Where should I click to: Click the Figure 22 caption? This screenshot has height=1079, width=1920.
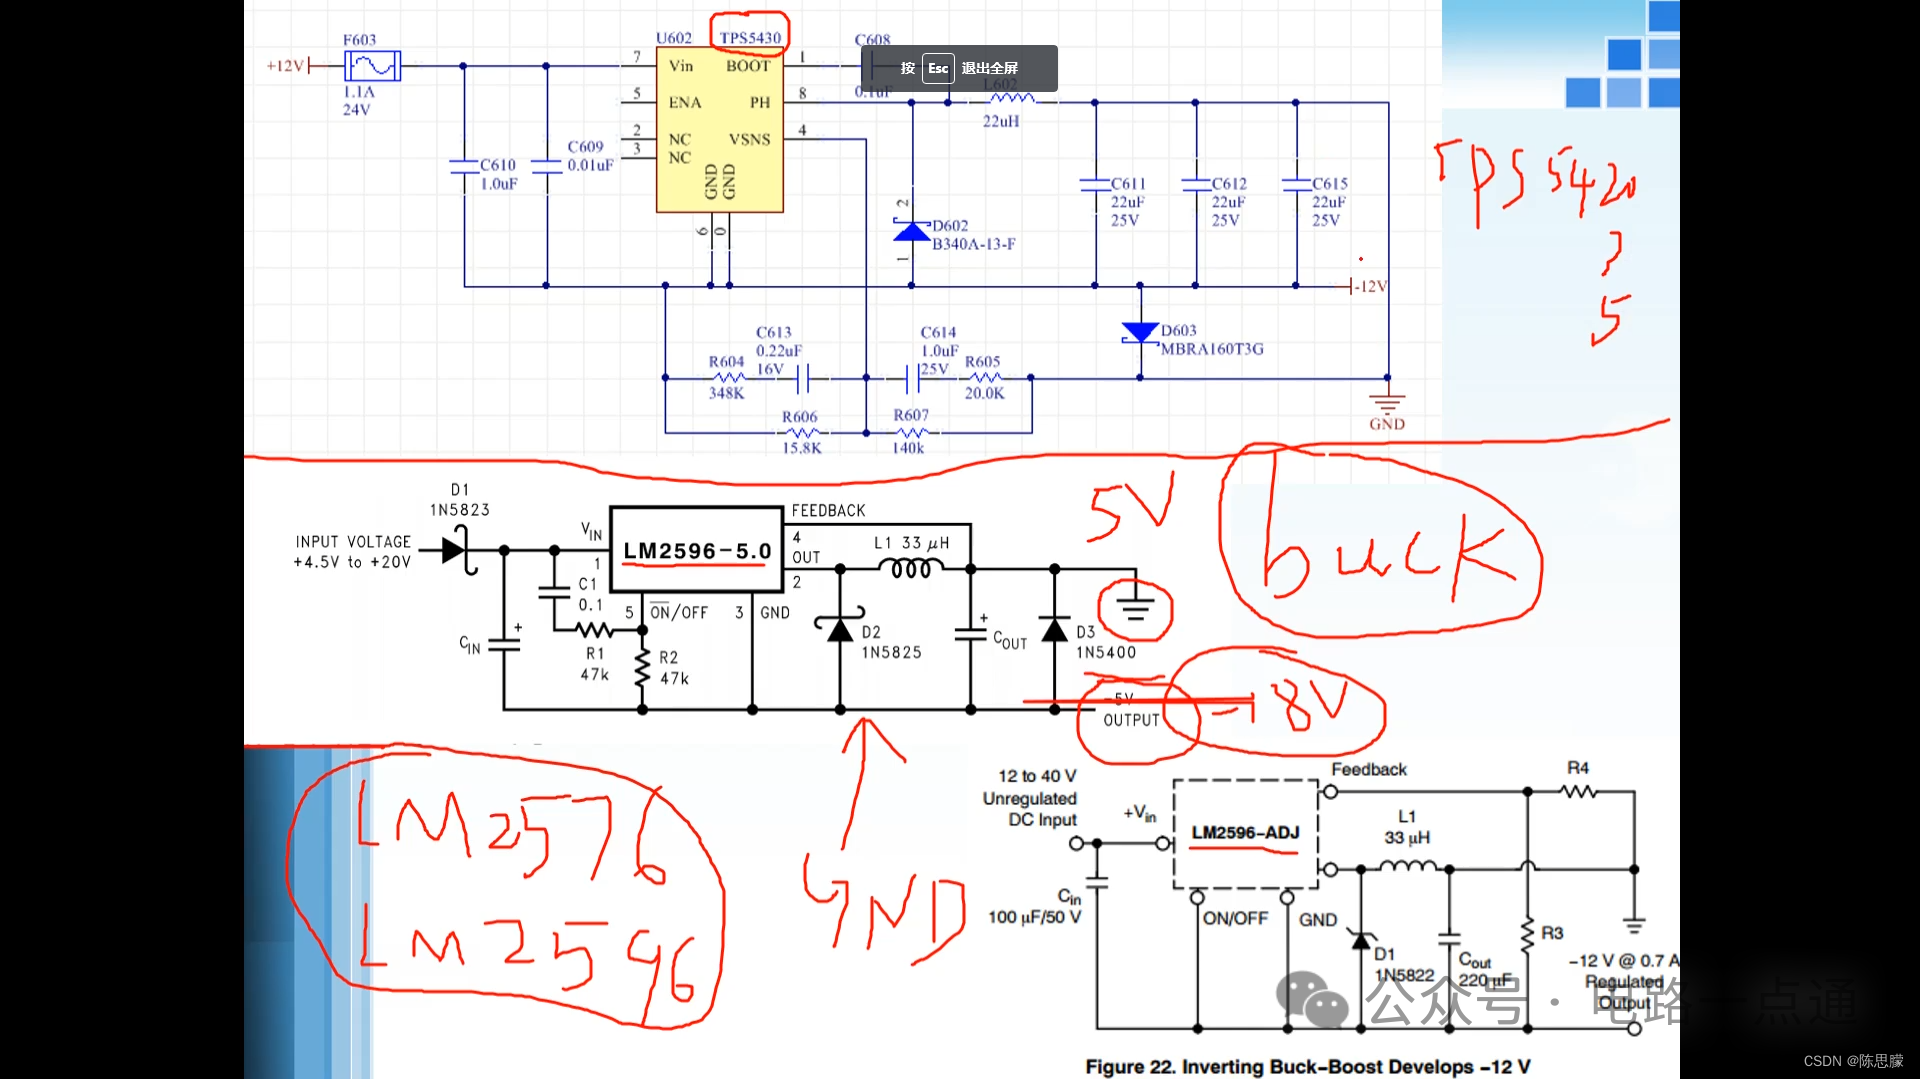coord(1308,1067)
